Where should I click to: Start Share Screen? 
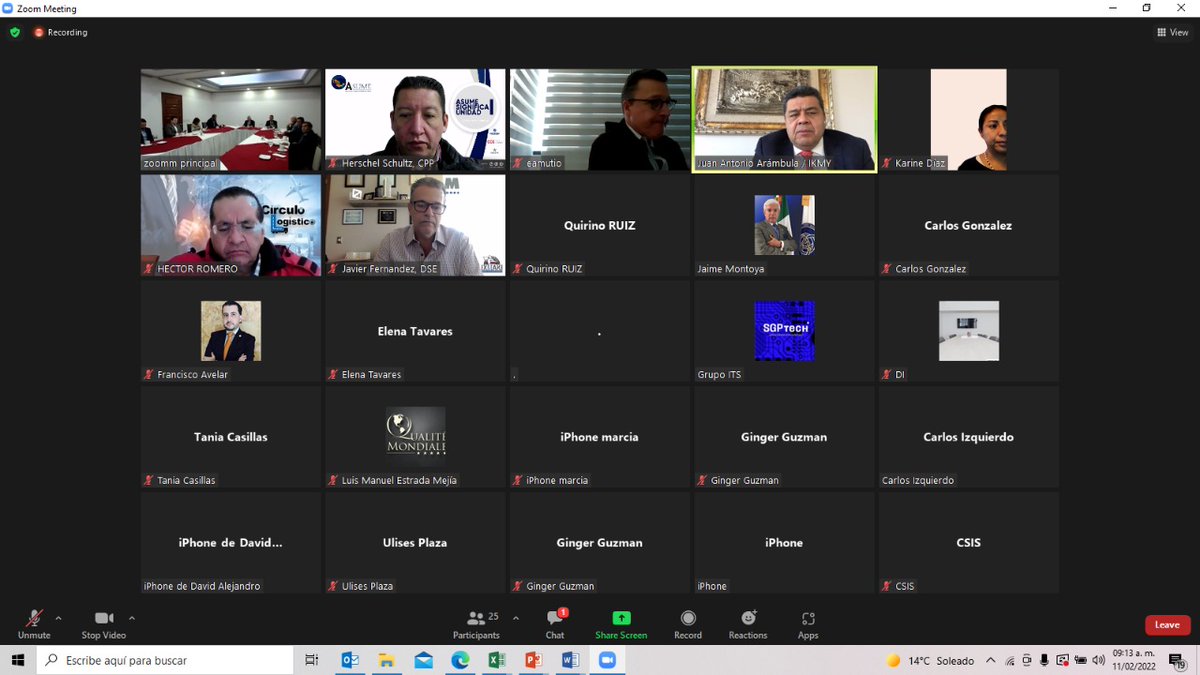pyautogui.click(x=621, y=624)
